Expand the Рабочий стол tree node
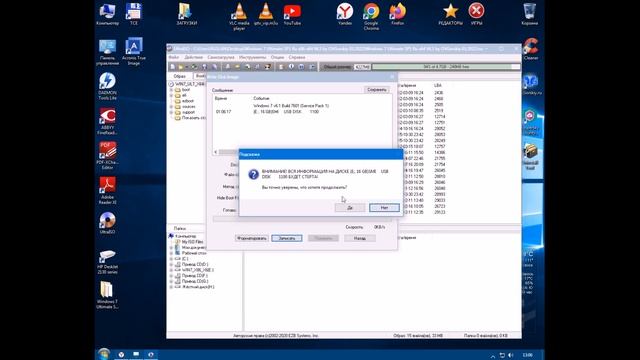 (171, 253)
